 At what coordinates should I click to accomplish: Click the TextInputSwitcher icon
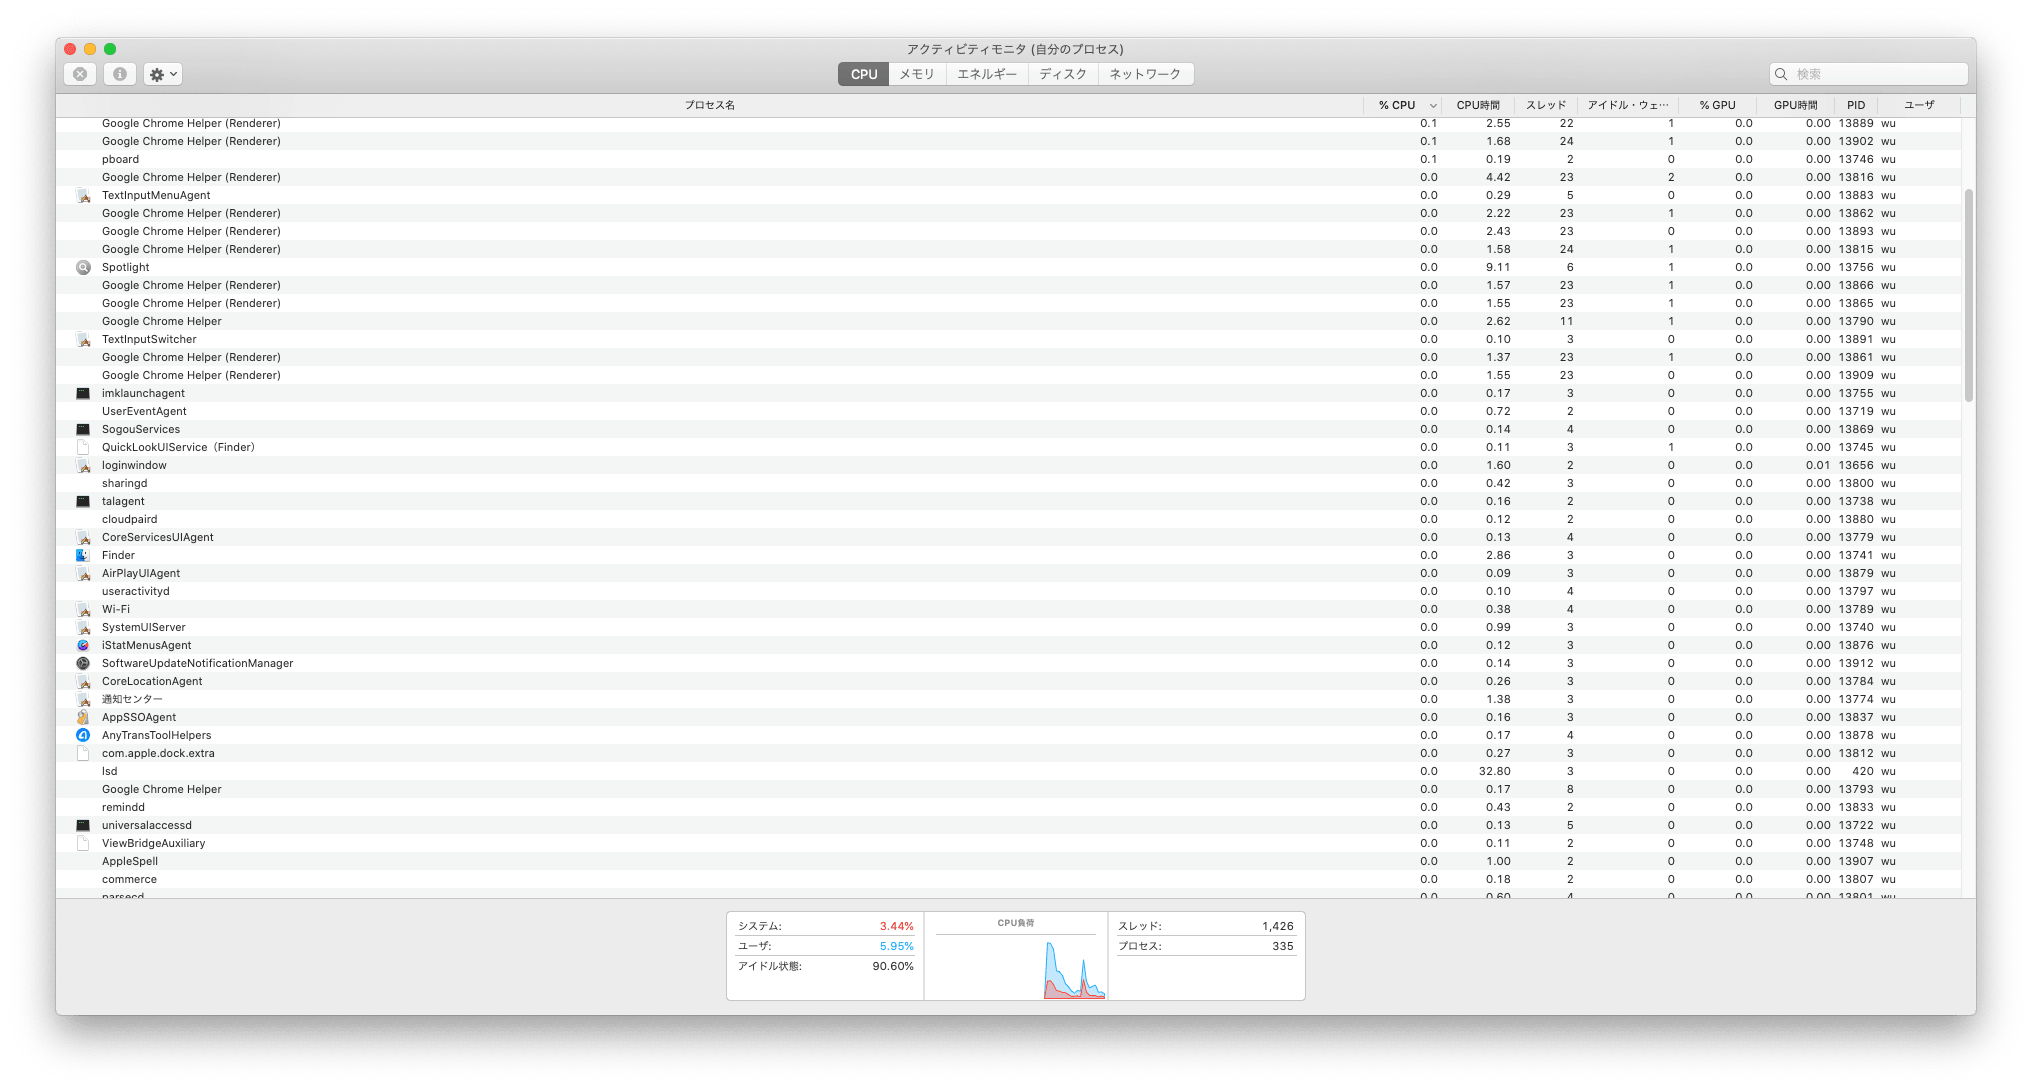[x=83, y=339]
